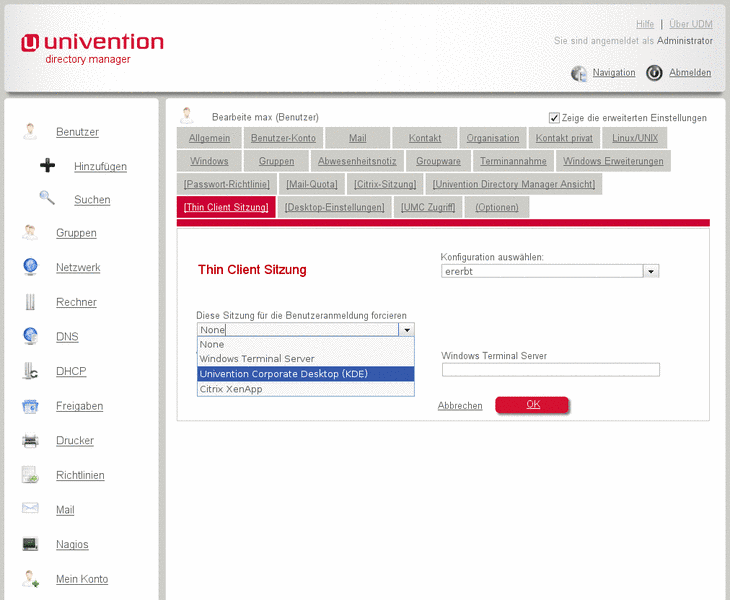Open Netzwerk via its globe icon
The width and height of the screenshot is (730, 600).
point(31,267)
